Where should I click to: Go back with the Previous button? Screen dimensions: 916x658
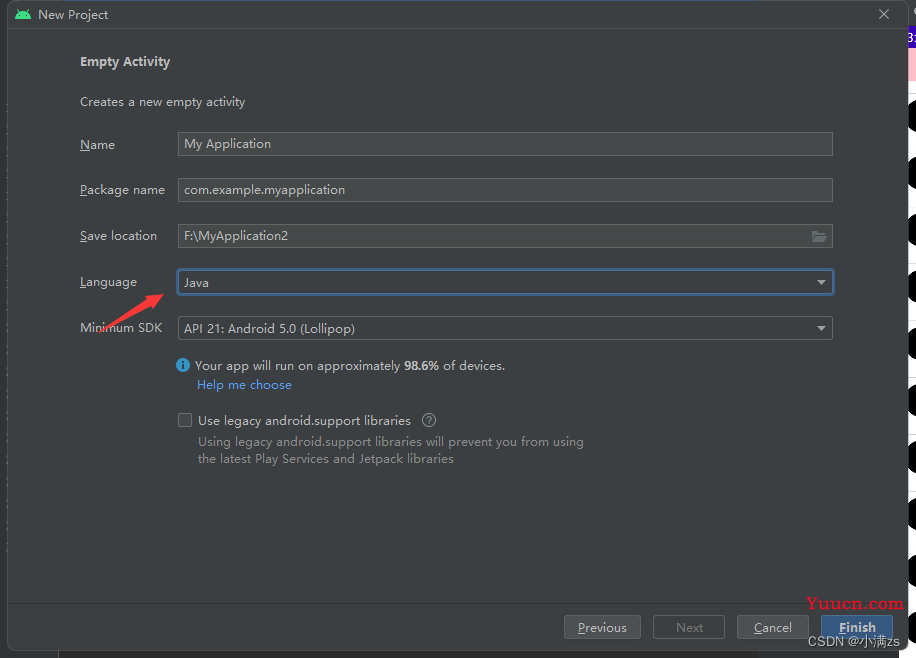[x=602, y=627]
